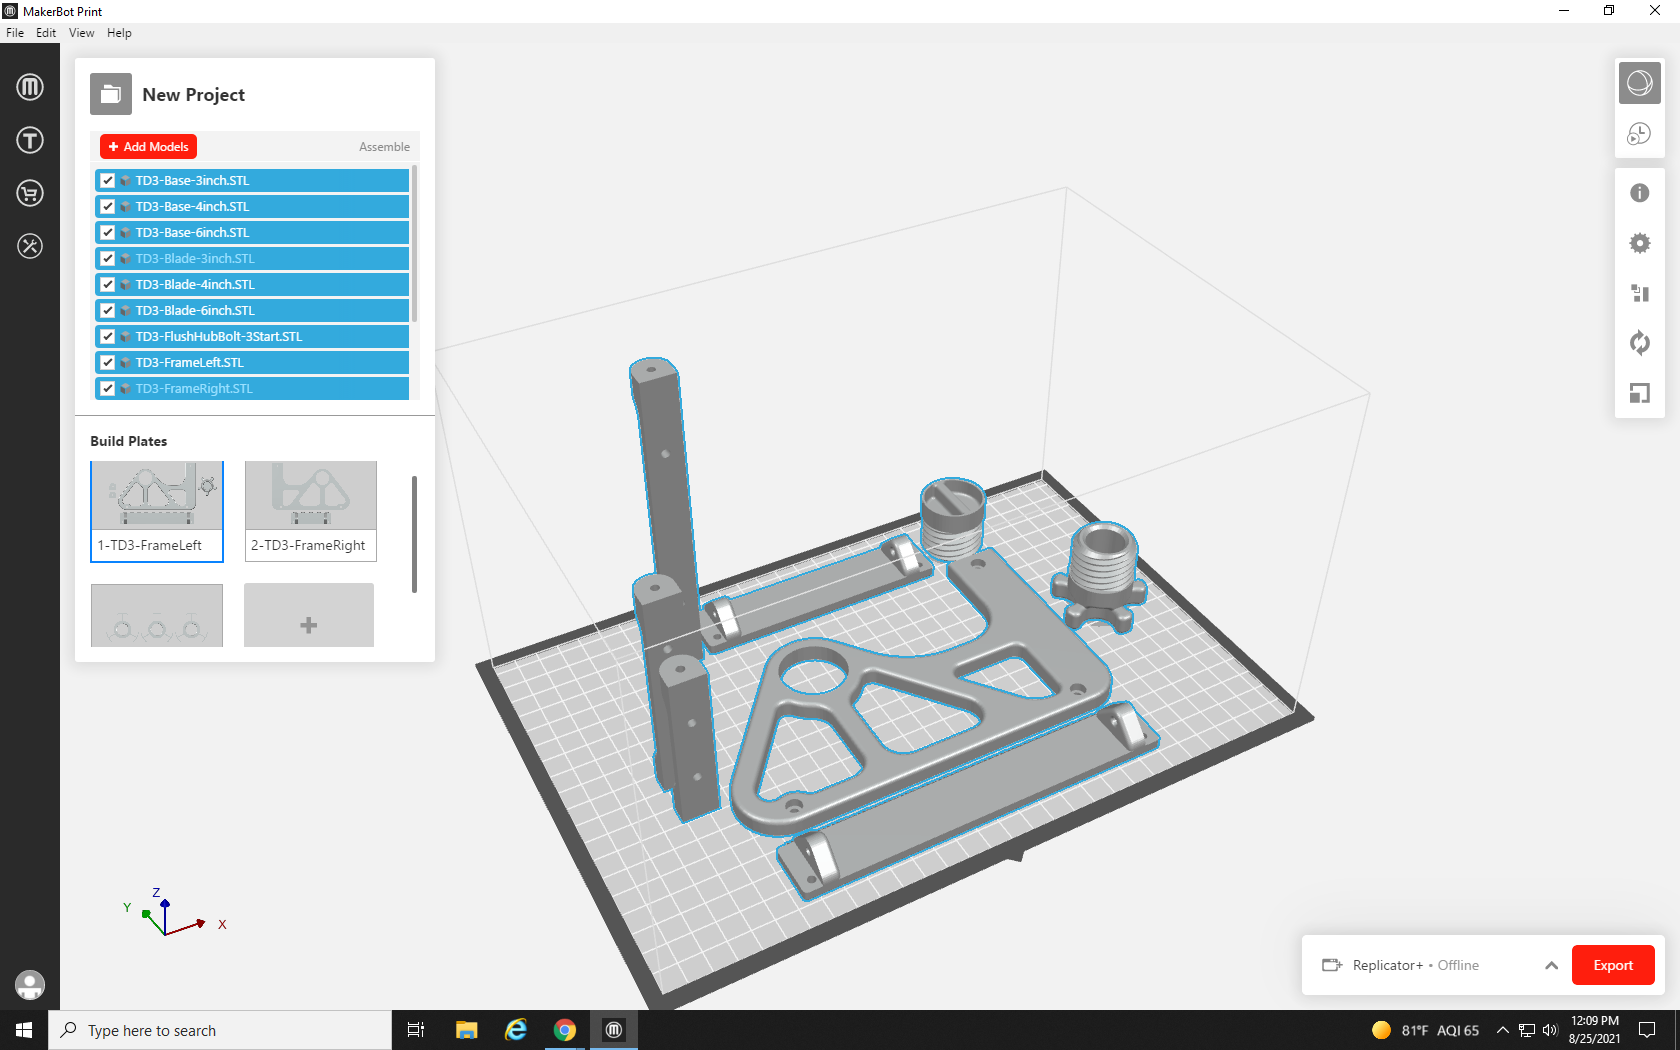Open Chrome from the taskbar
Image resolution: width=1680 pixels, height=1050 pixels.
(x=565, y=1030)
